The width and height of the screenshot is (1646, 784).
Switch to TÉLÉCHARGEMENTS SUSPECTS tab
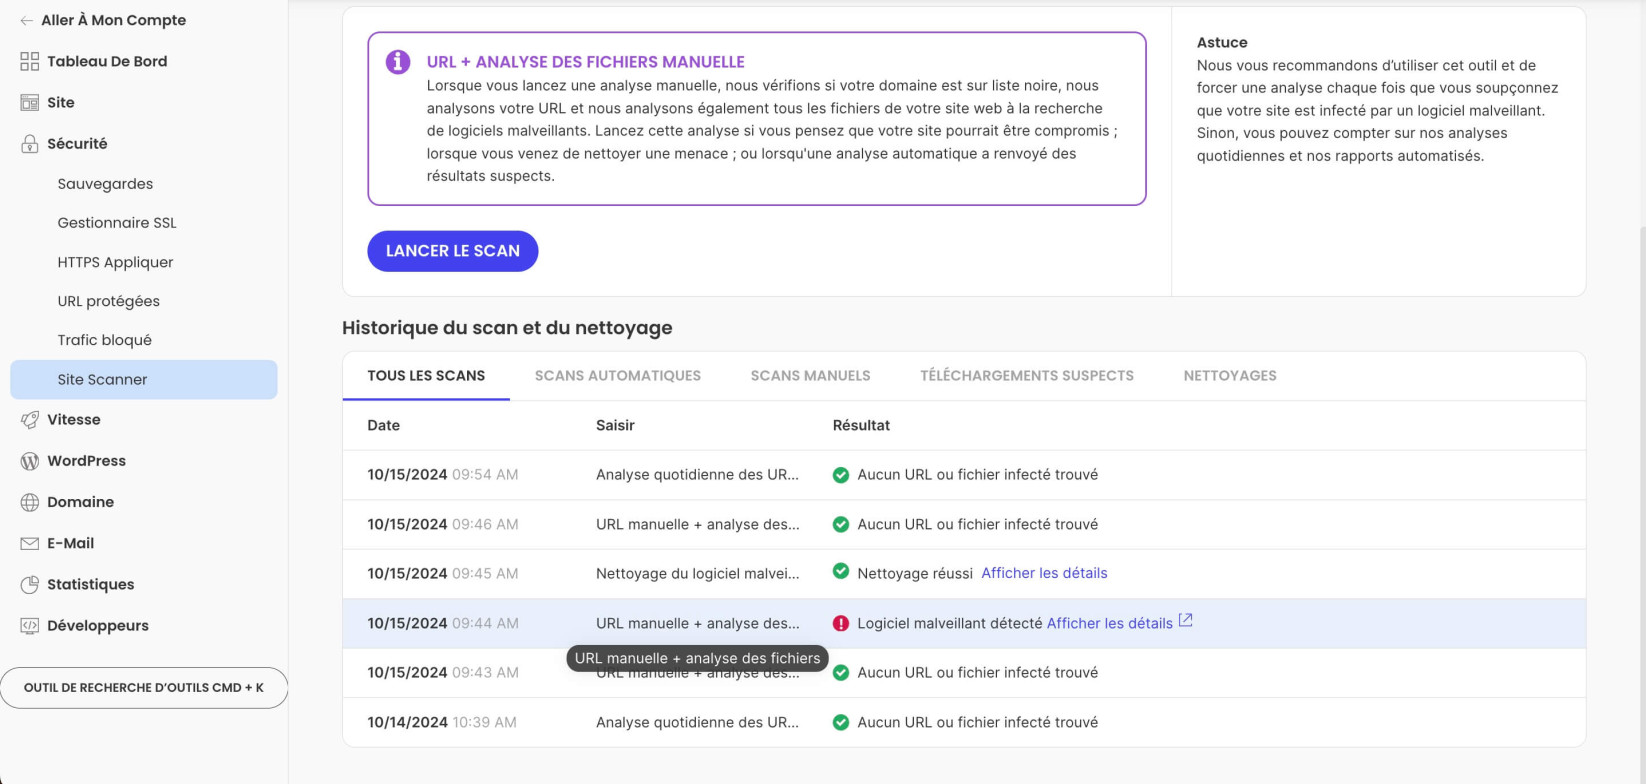coord(1027,376)
